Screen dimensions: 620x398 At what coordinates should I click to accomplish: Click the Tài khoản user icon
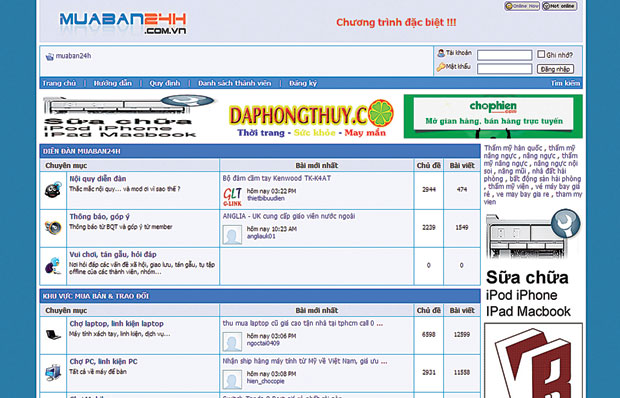point(441,53)
